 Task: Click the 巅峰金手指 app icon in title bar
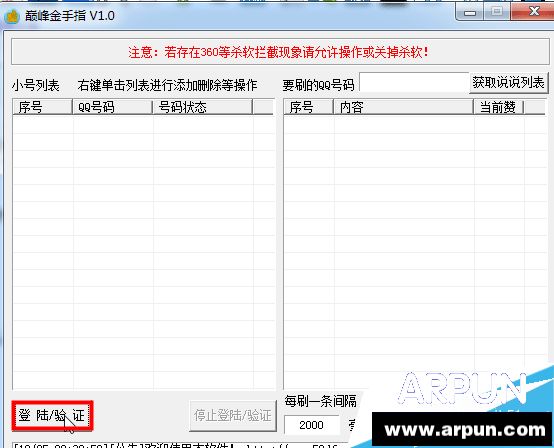coord(12,16)
